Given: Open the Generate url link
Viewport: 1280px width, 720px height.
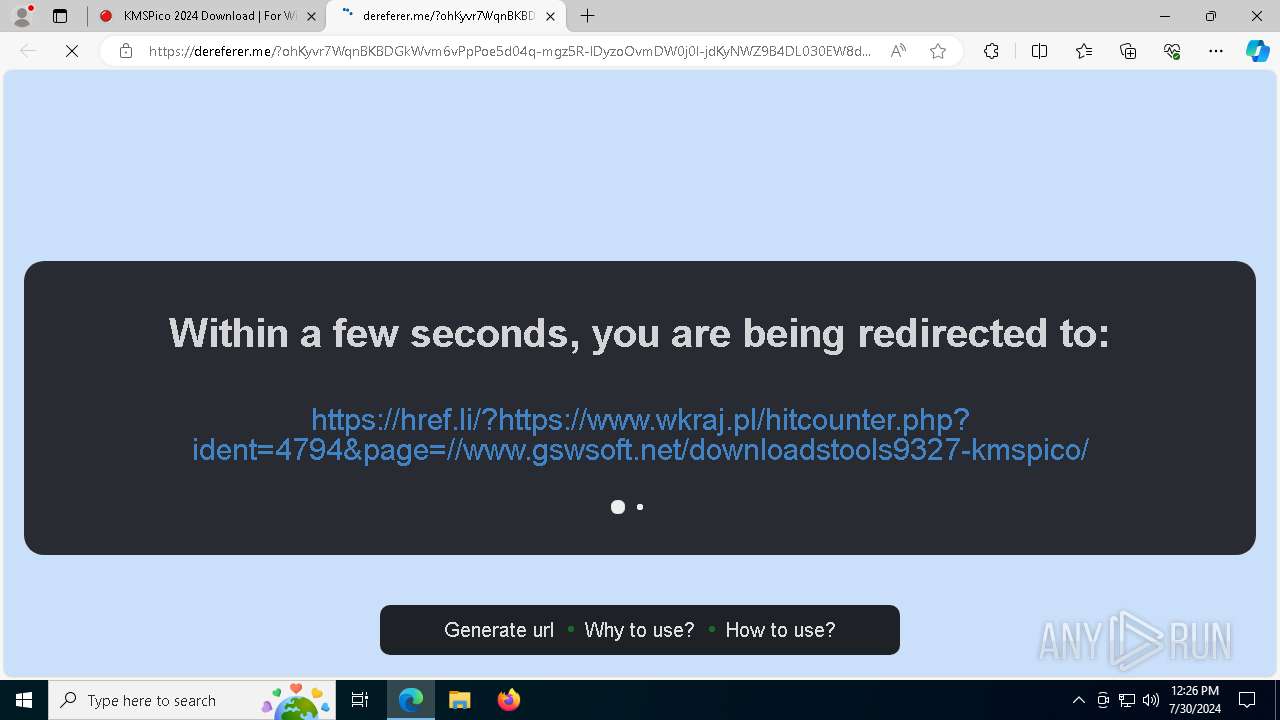Looking at the screenshot, I should tap(499, 630).
